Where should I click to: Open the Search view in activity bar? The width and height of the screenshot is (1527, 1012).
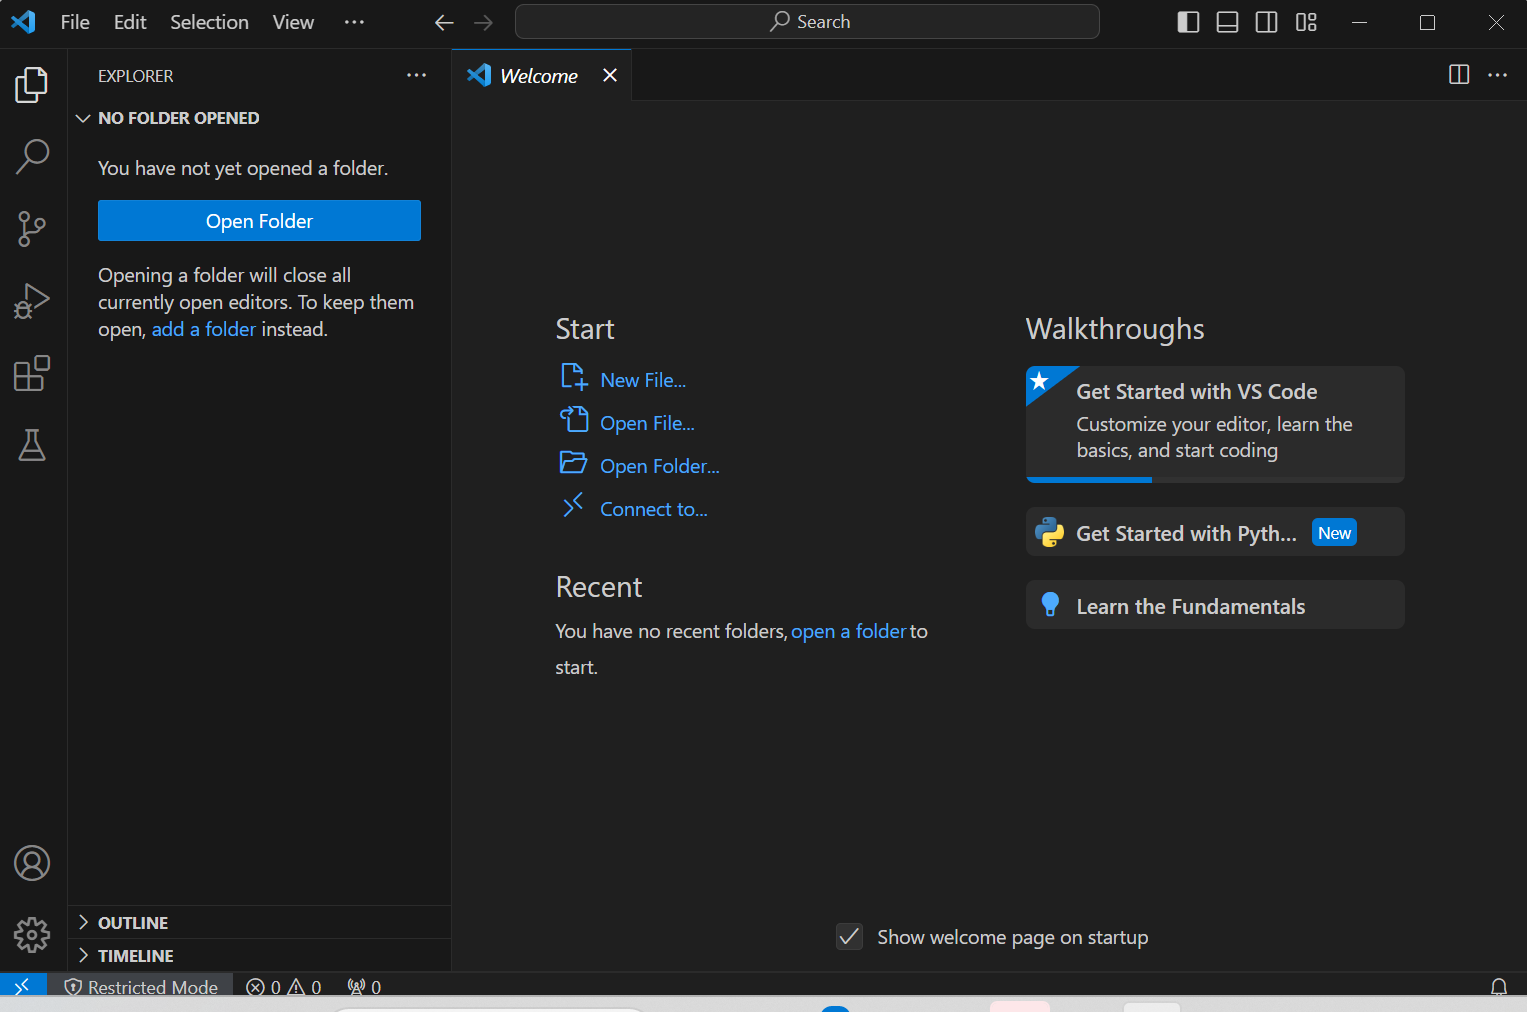pyautogui.click(x=32, y=157)
